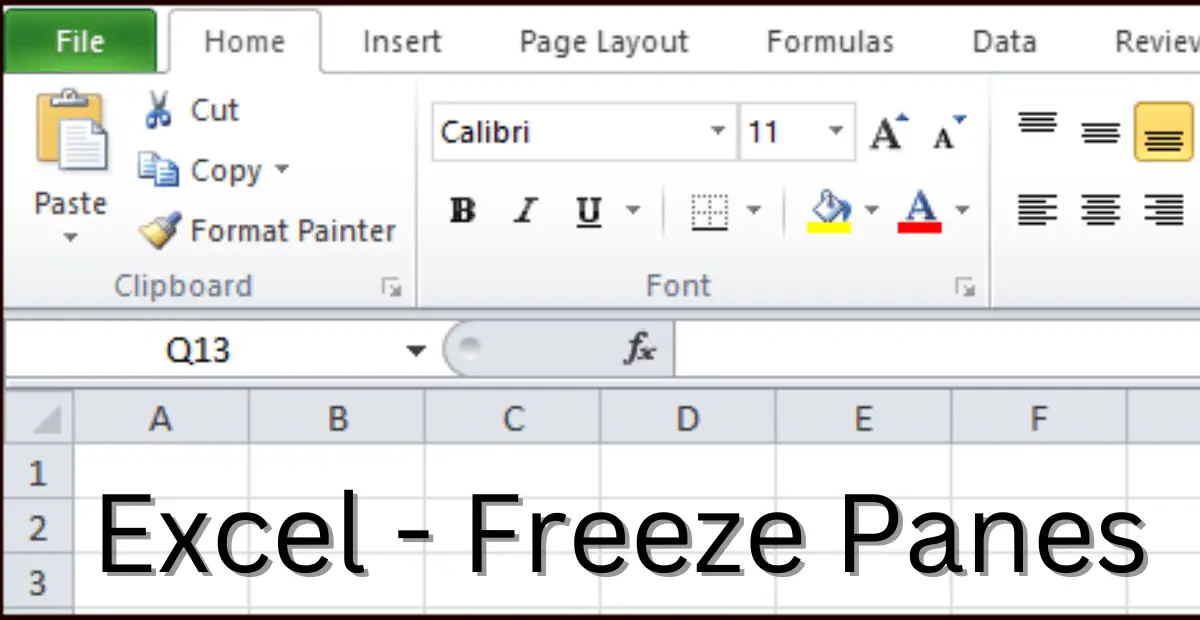Open the font size dropdown

tap(836, 131)
